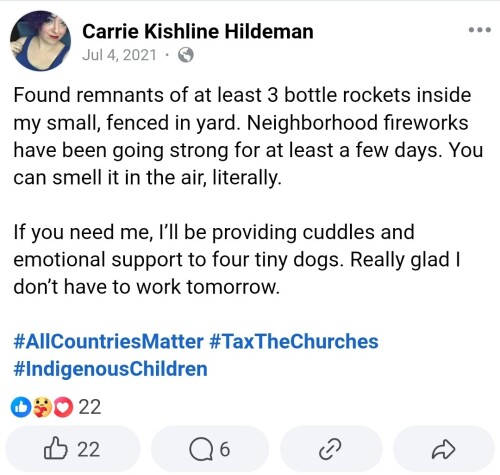Select the tiny dogs paragraph text
This screenshot has height=475, width=500.
coord(237,259)
